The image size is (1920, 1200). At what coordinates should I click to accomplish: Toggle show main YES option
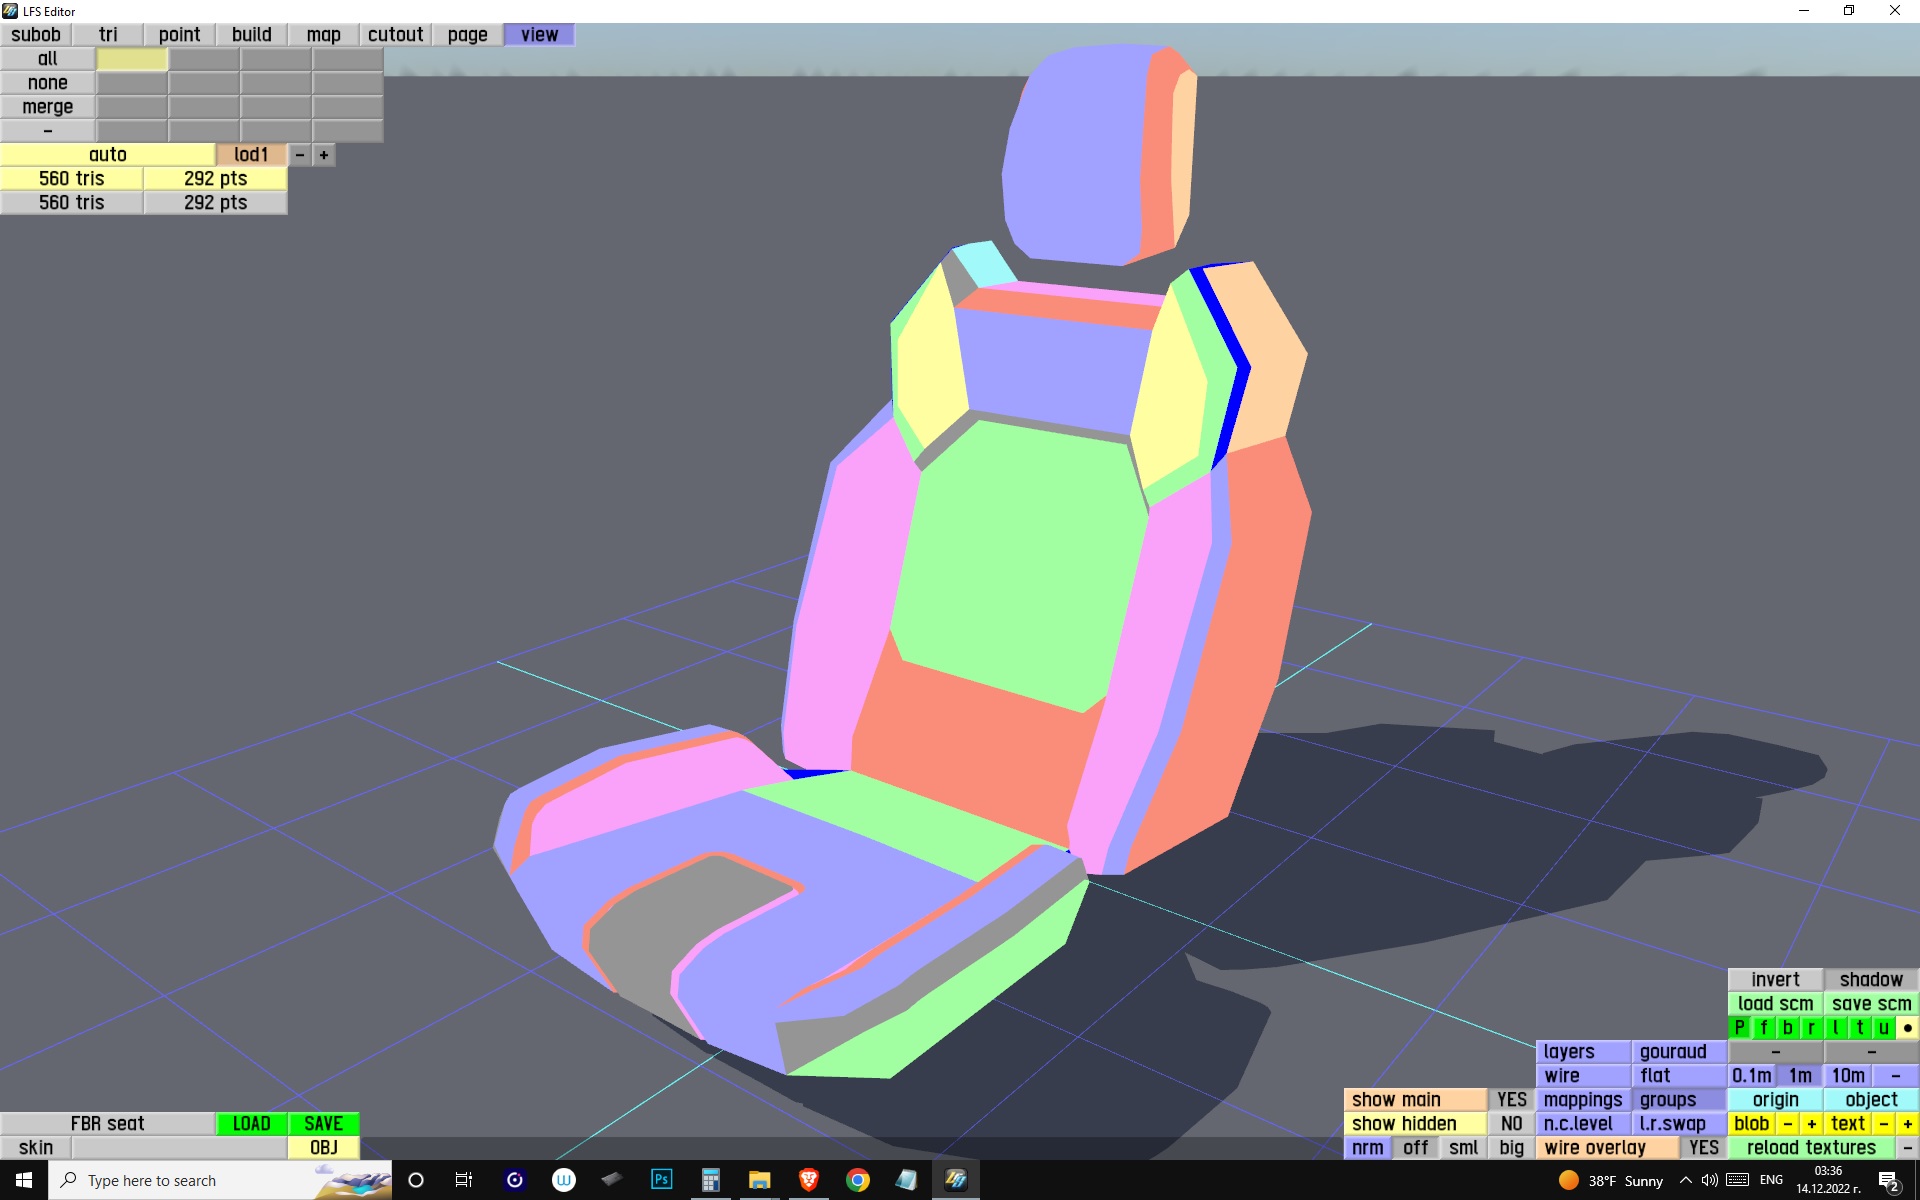coord(1511,1100)
